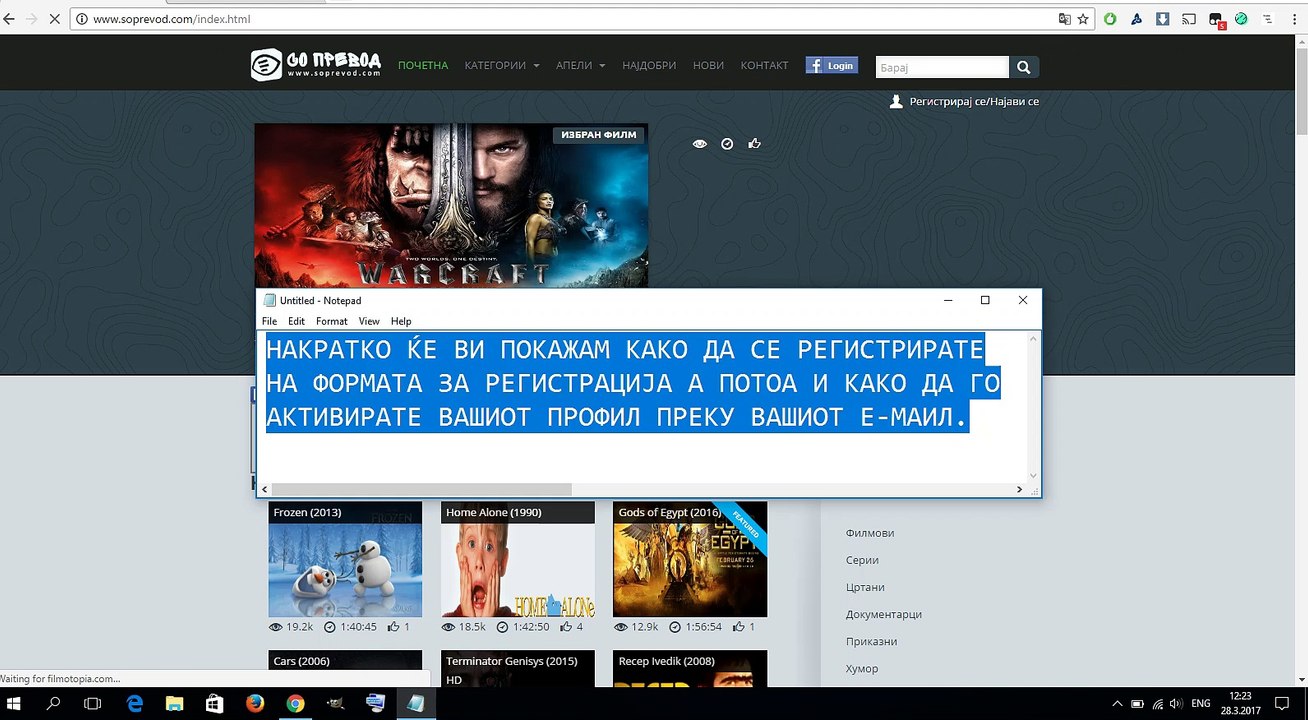Open the Хумор category
The image size is (1308, 720).
click(x=862, y=668)
